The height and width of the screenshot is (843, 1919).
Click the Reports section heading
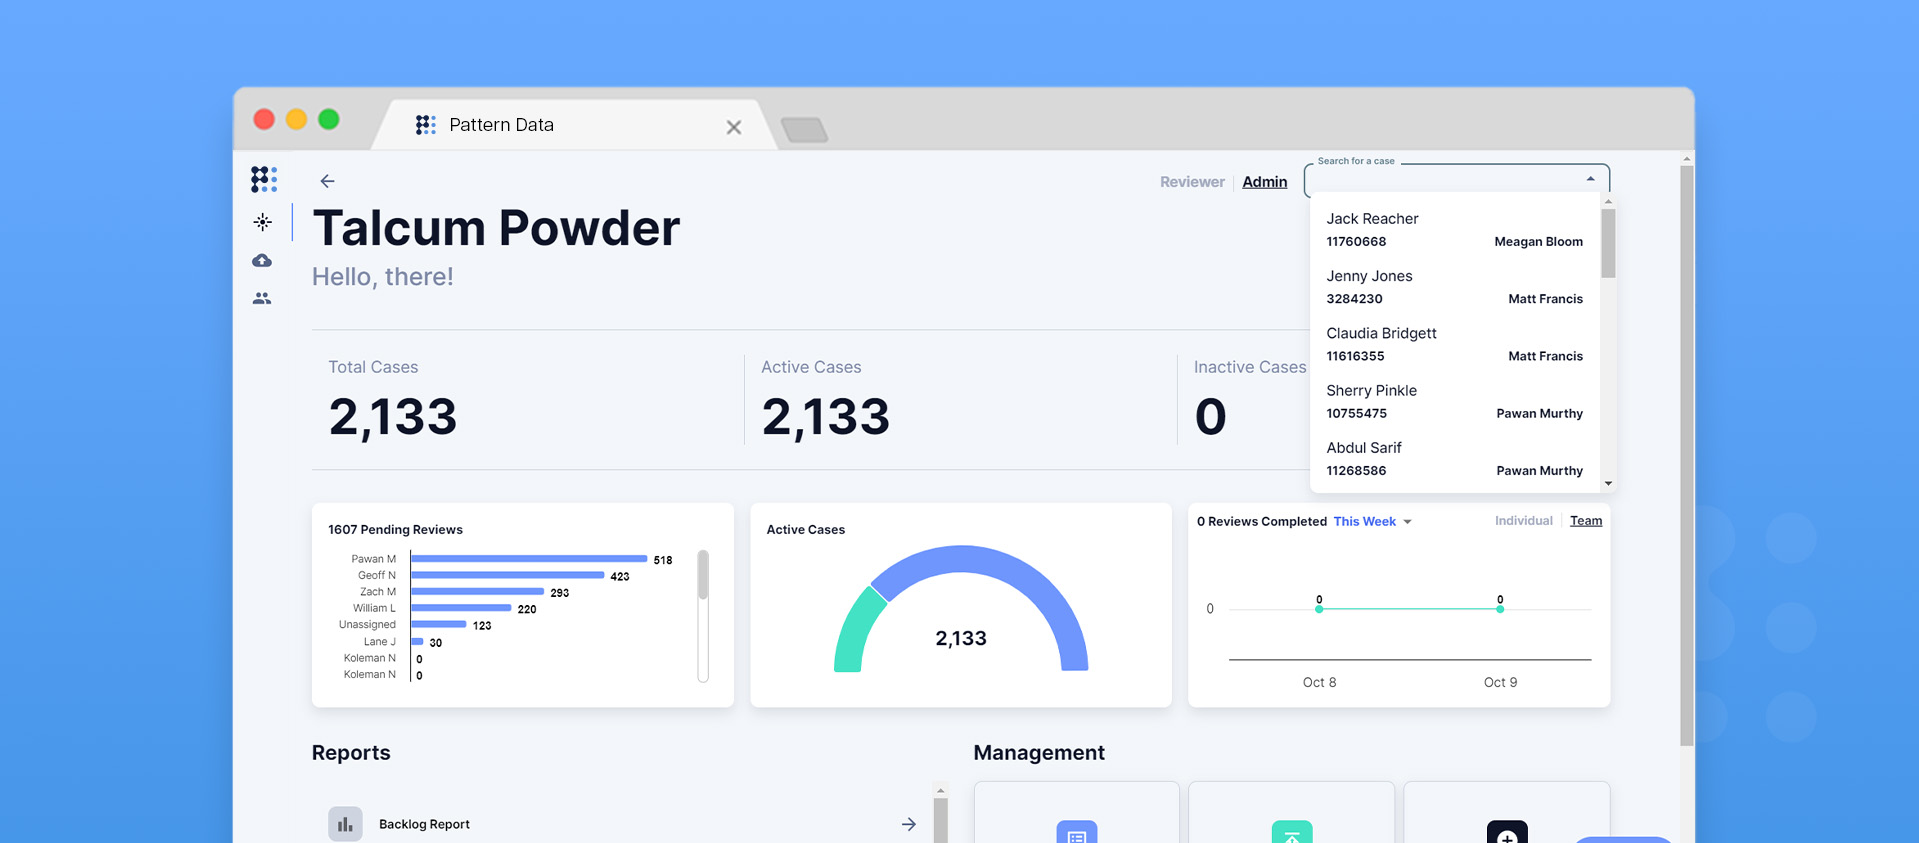351,753
